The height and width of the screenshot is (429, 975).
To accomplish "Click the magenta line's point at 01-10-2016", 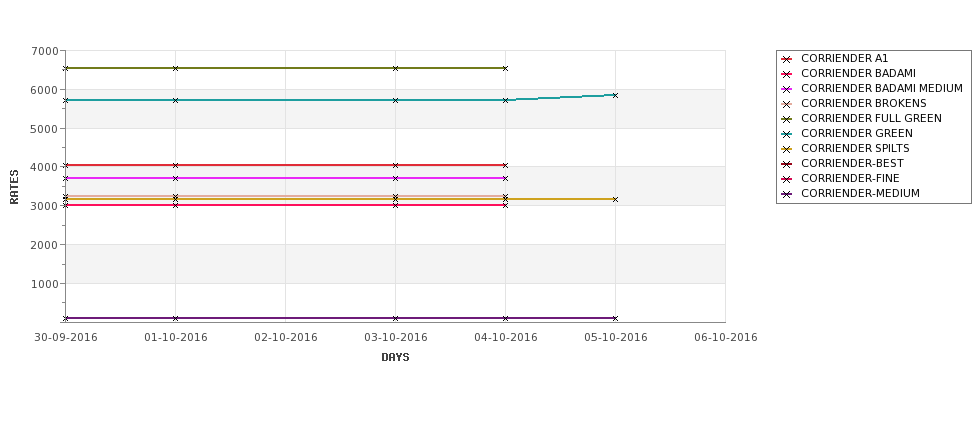I will pos(175,178).
